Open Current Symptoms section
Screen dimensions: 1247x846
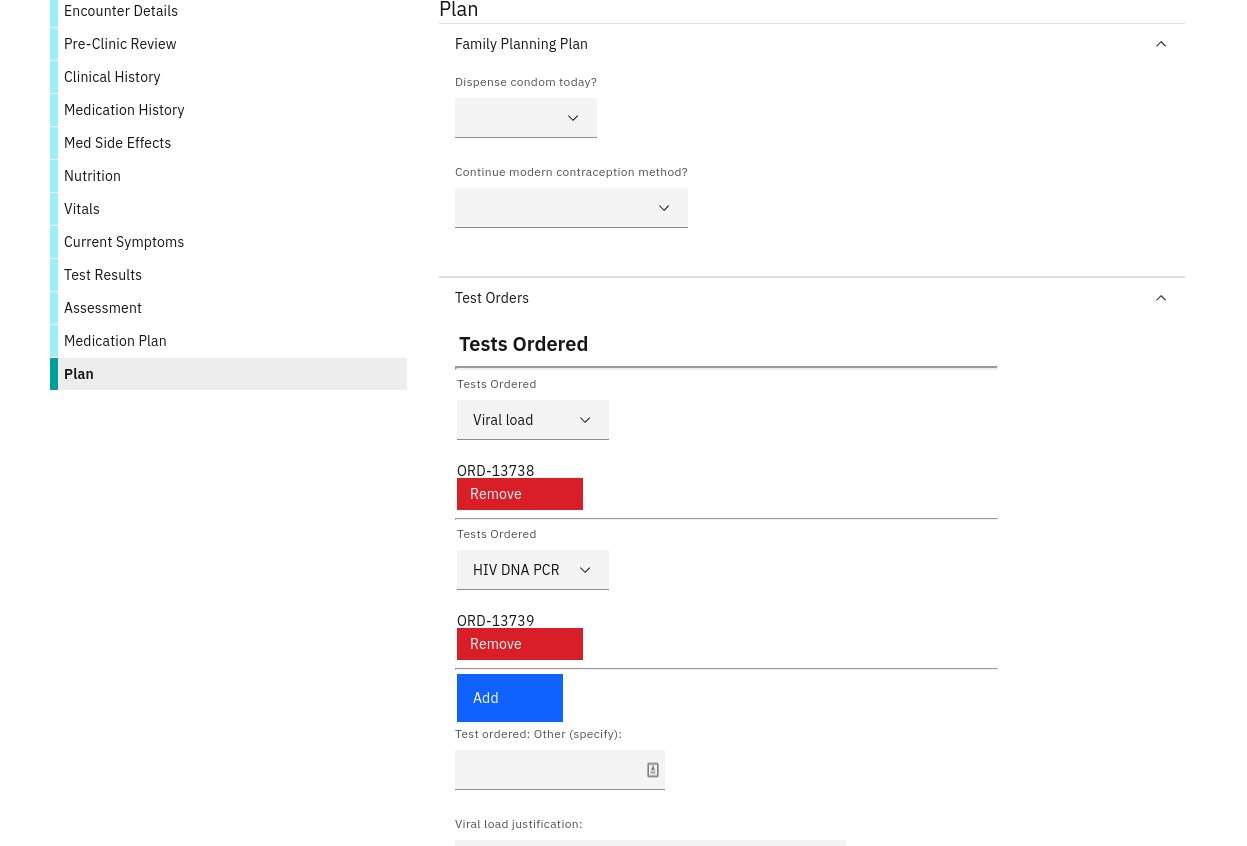228,242
